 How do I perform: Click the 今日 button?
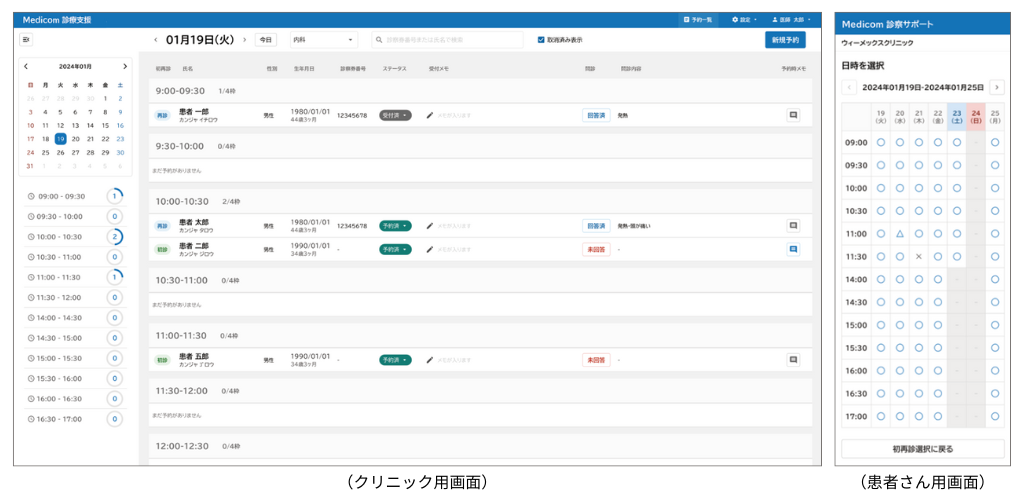[x=265, y=40]
